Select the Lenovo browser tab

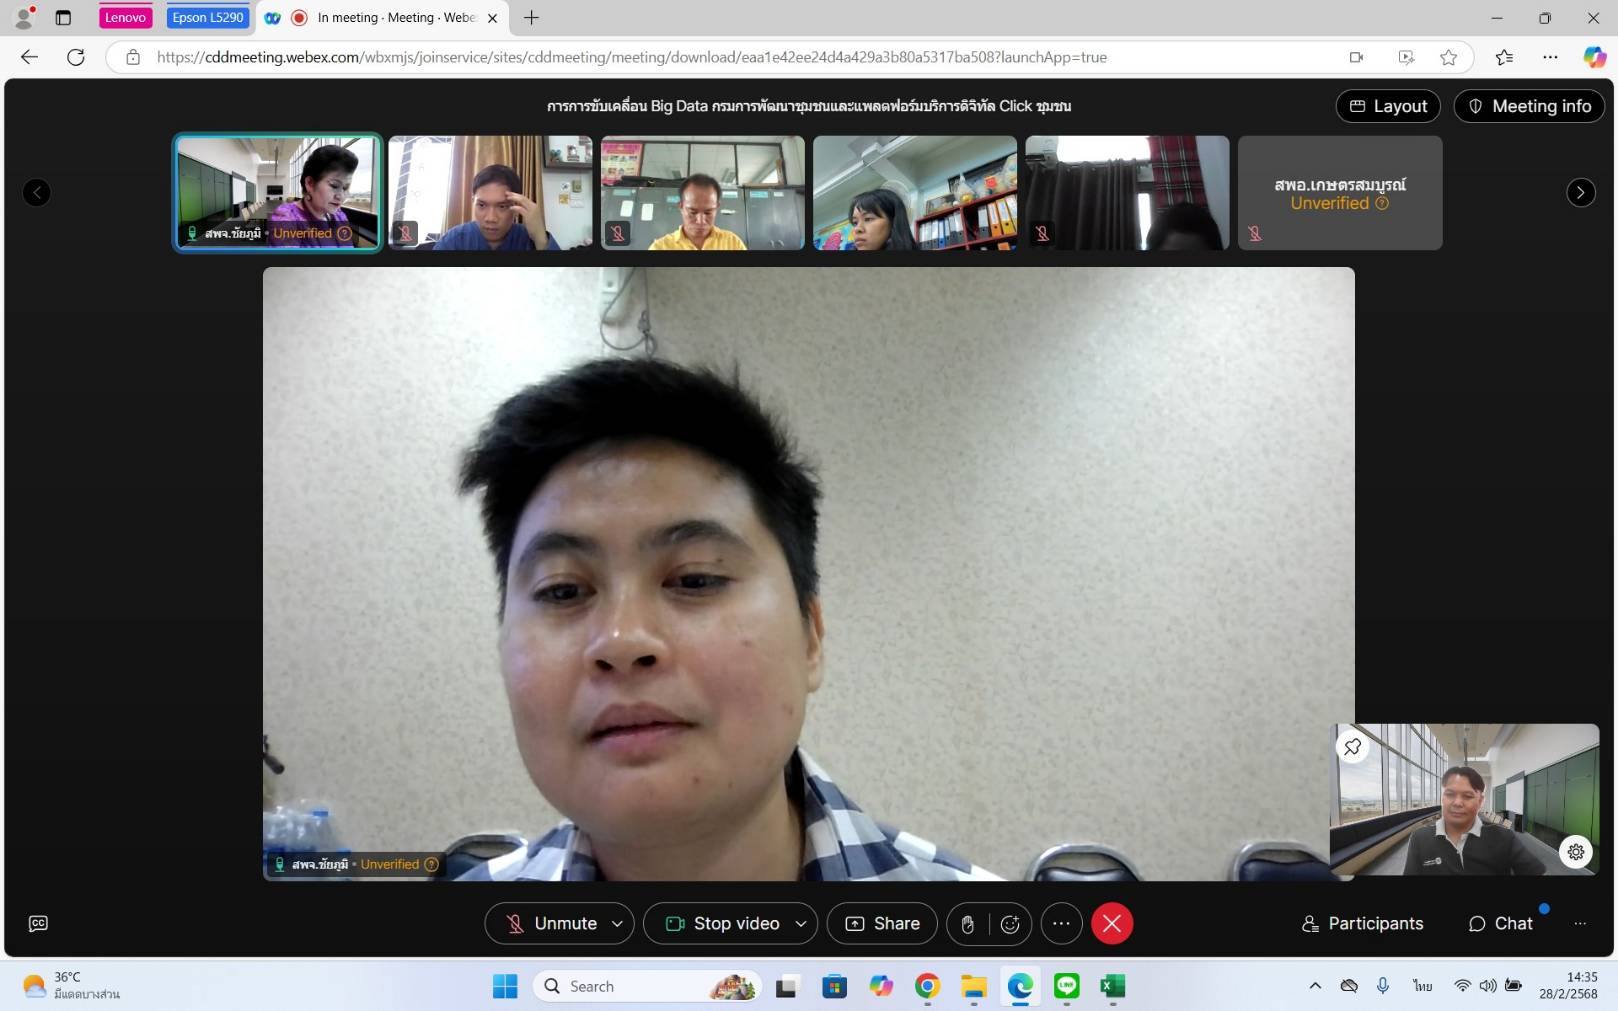click(125, 18)
